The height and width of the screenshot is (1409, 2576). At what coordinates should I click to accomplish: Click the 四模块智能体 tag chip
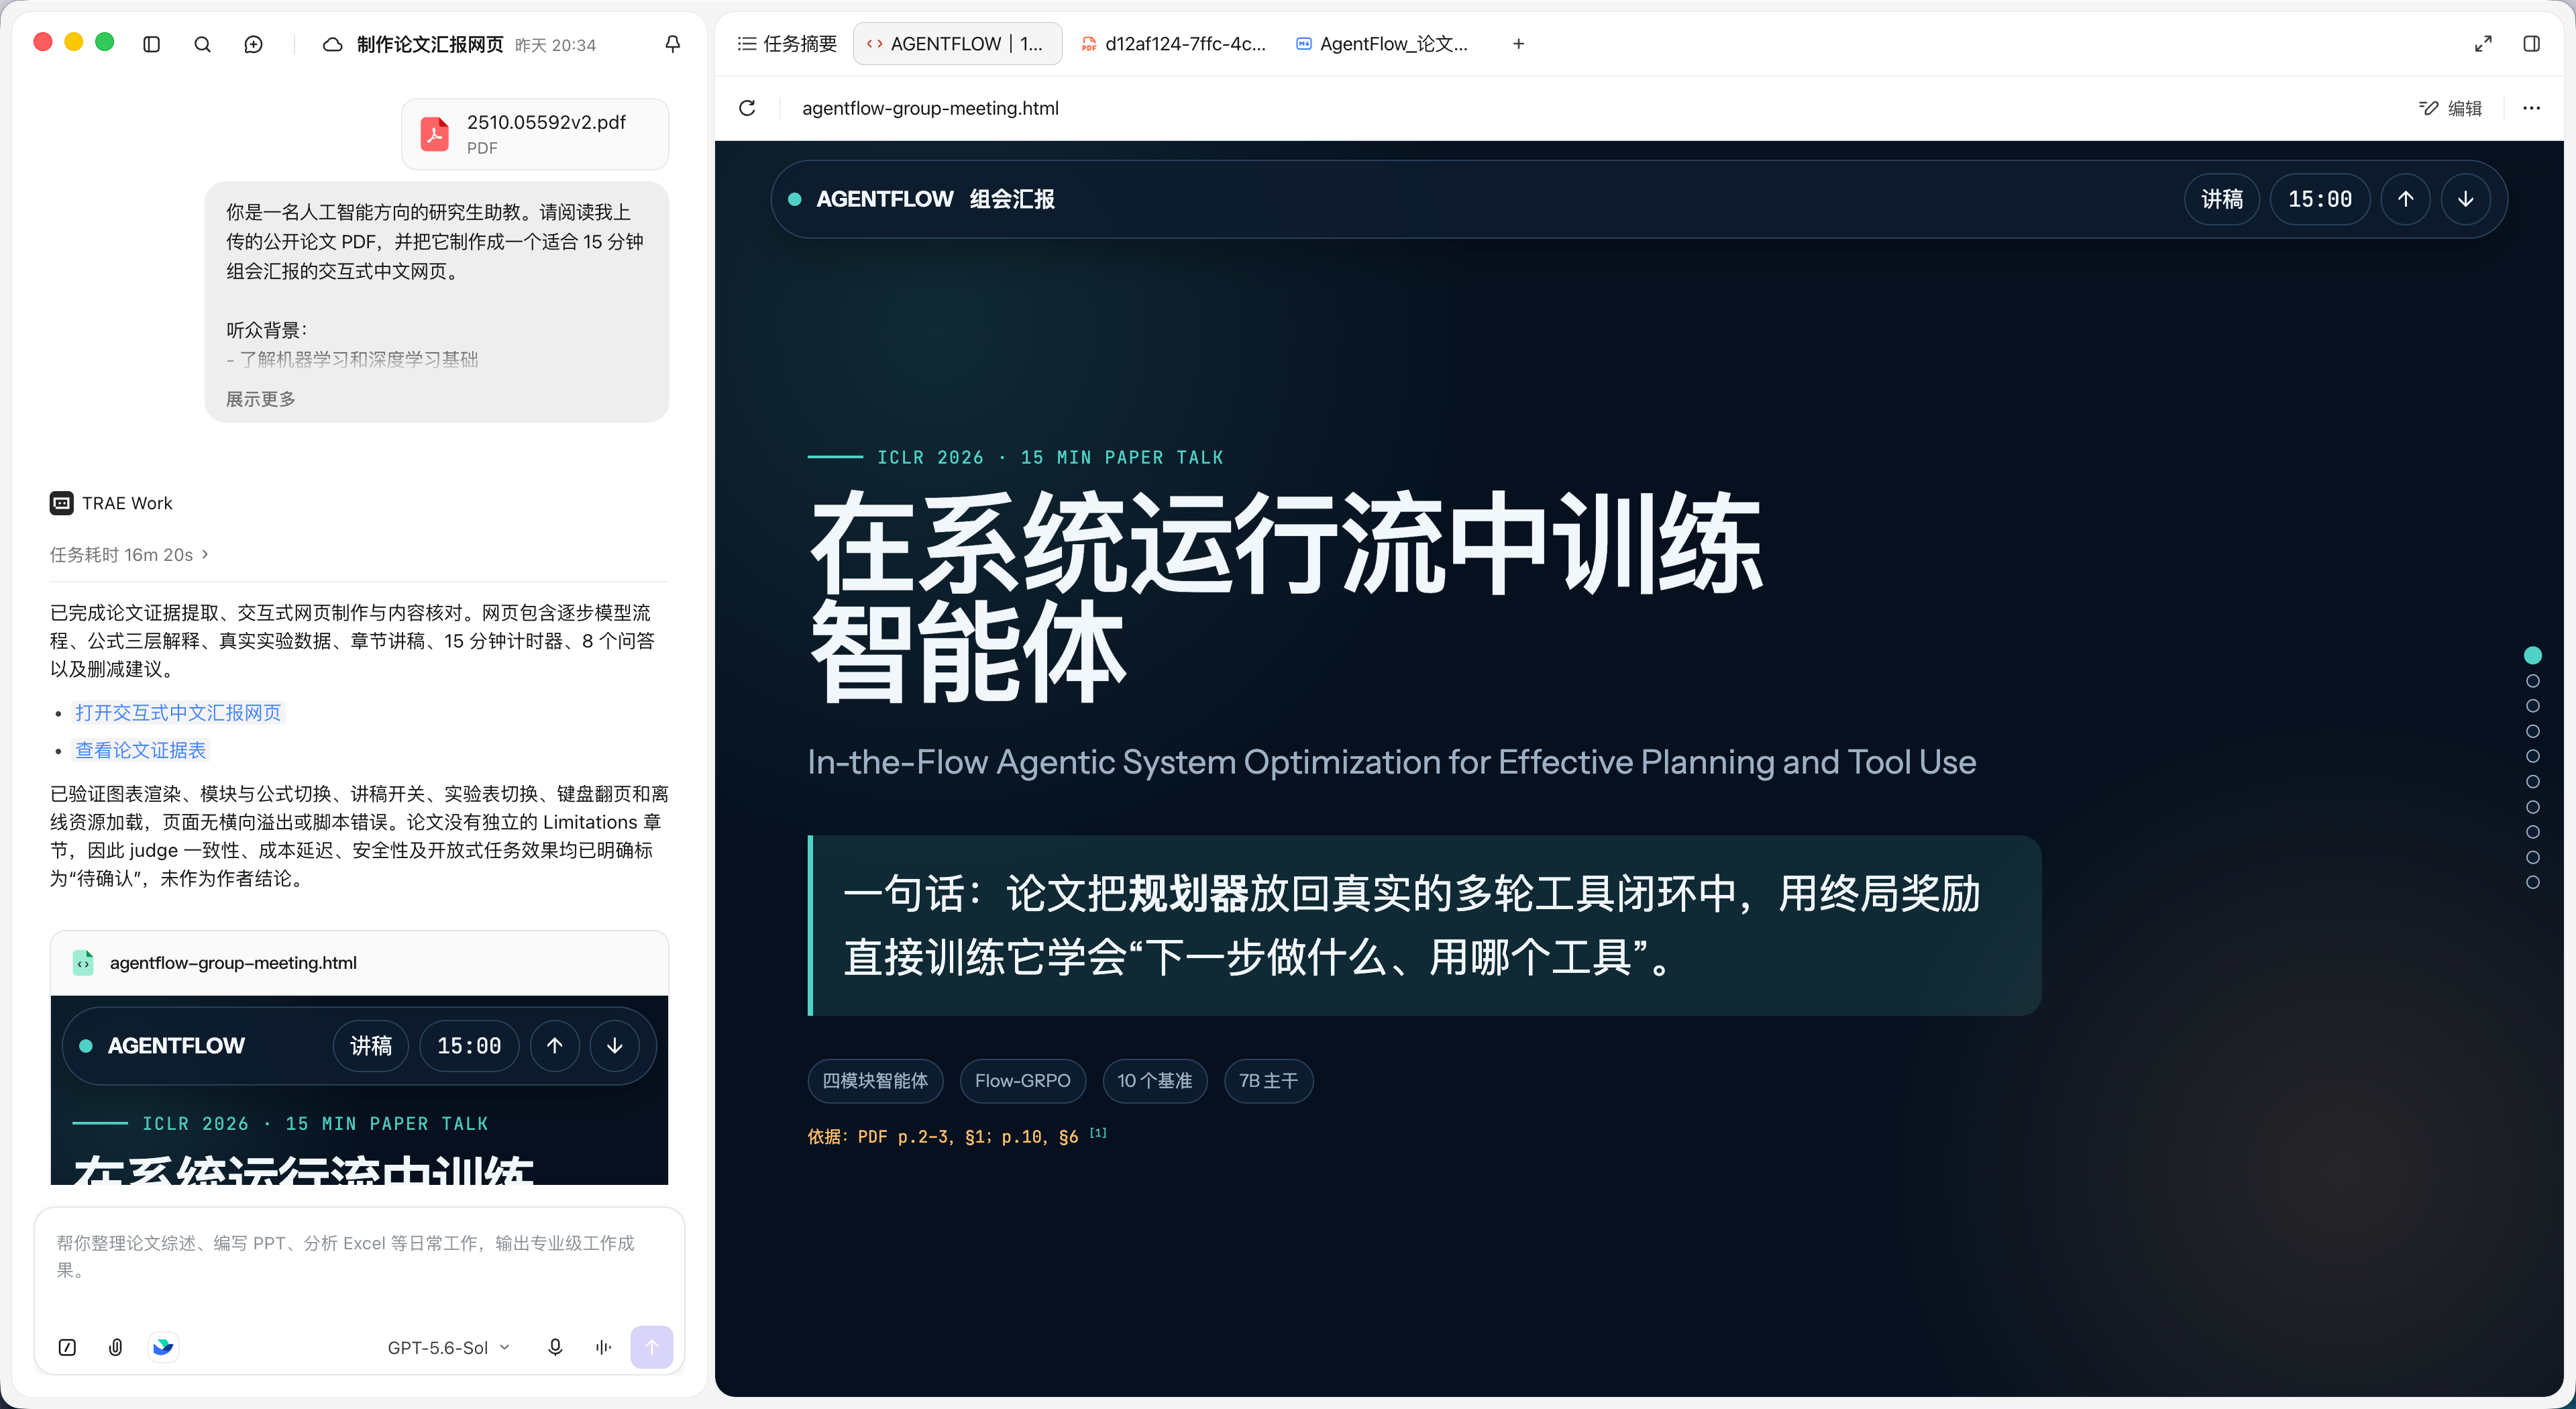coord(875,1080)
